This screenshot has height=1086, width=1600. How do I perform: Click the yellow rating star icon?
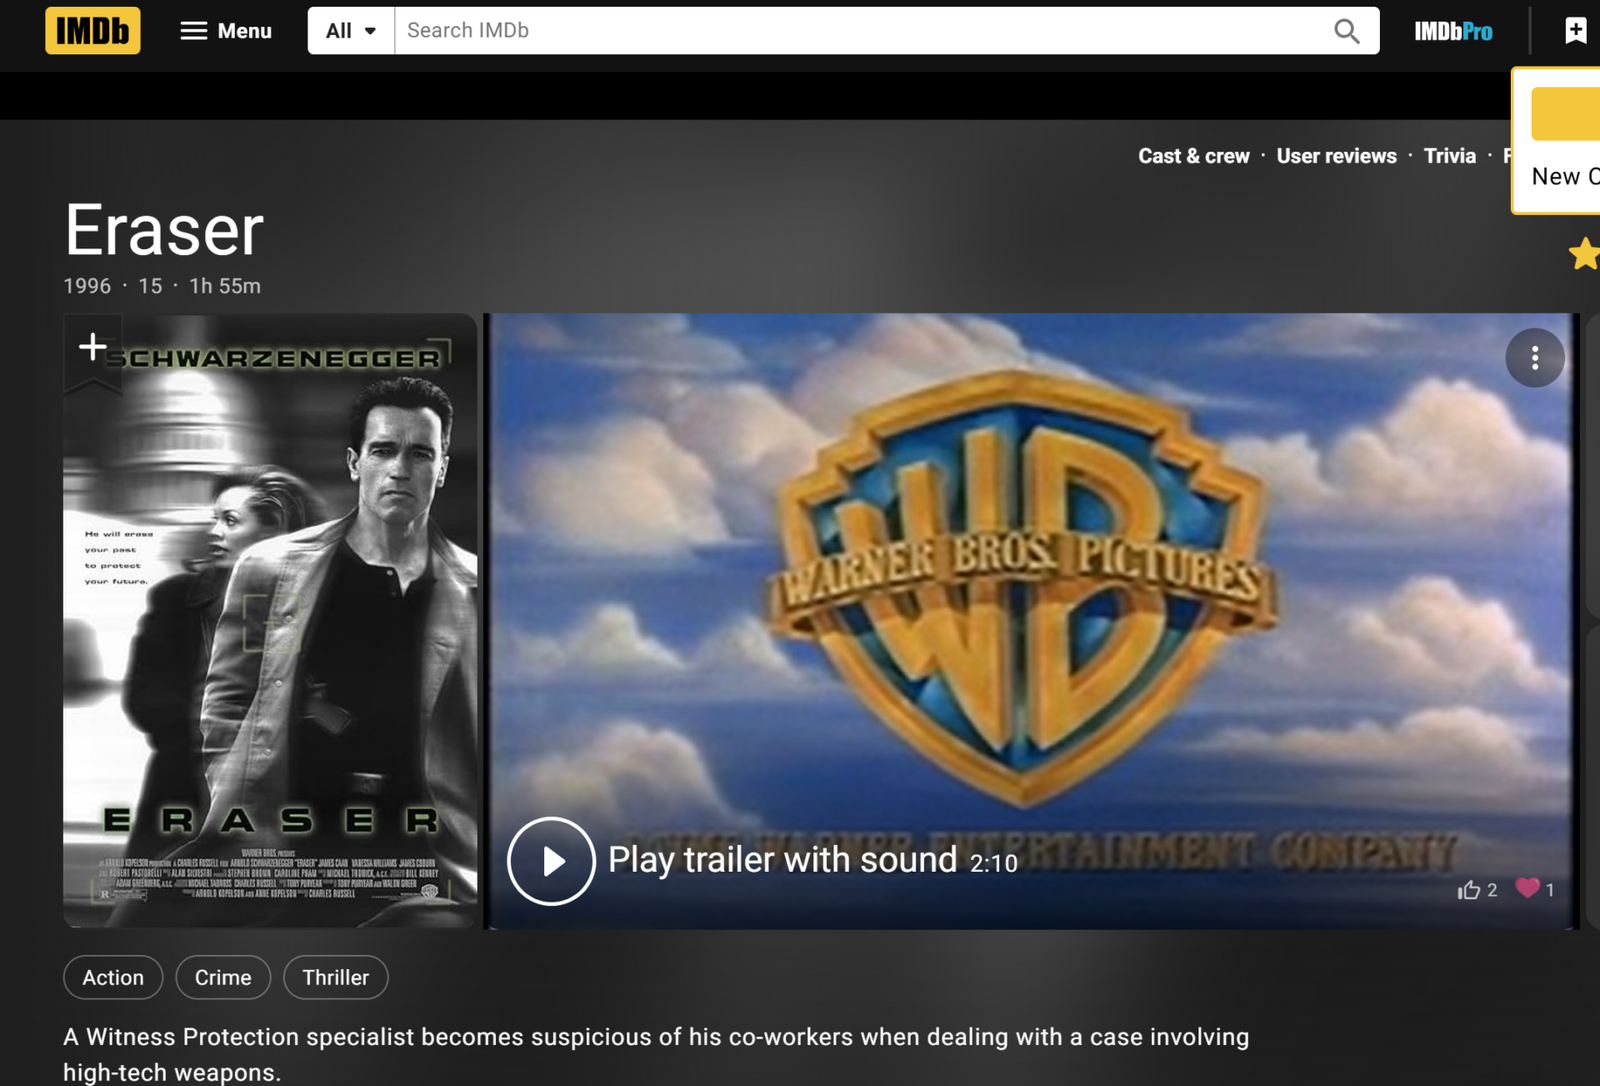coord(1584,254)
